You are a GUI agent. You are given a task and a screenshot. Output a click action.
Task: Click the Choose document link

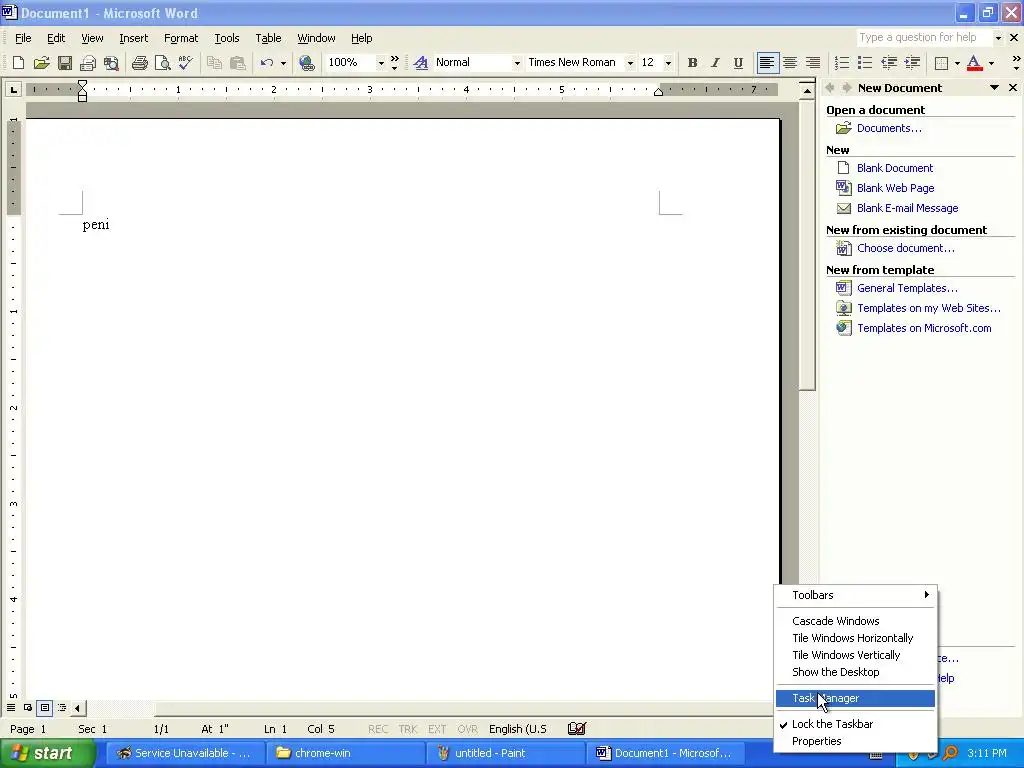tap(906, 248)
